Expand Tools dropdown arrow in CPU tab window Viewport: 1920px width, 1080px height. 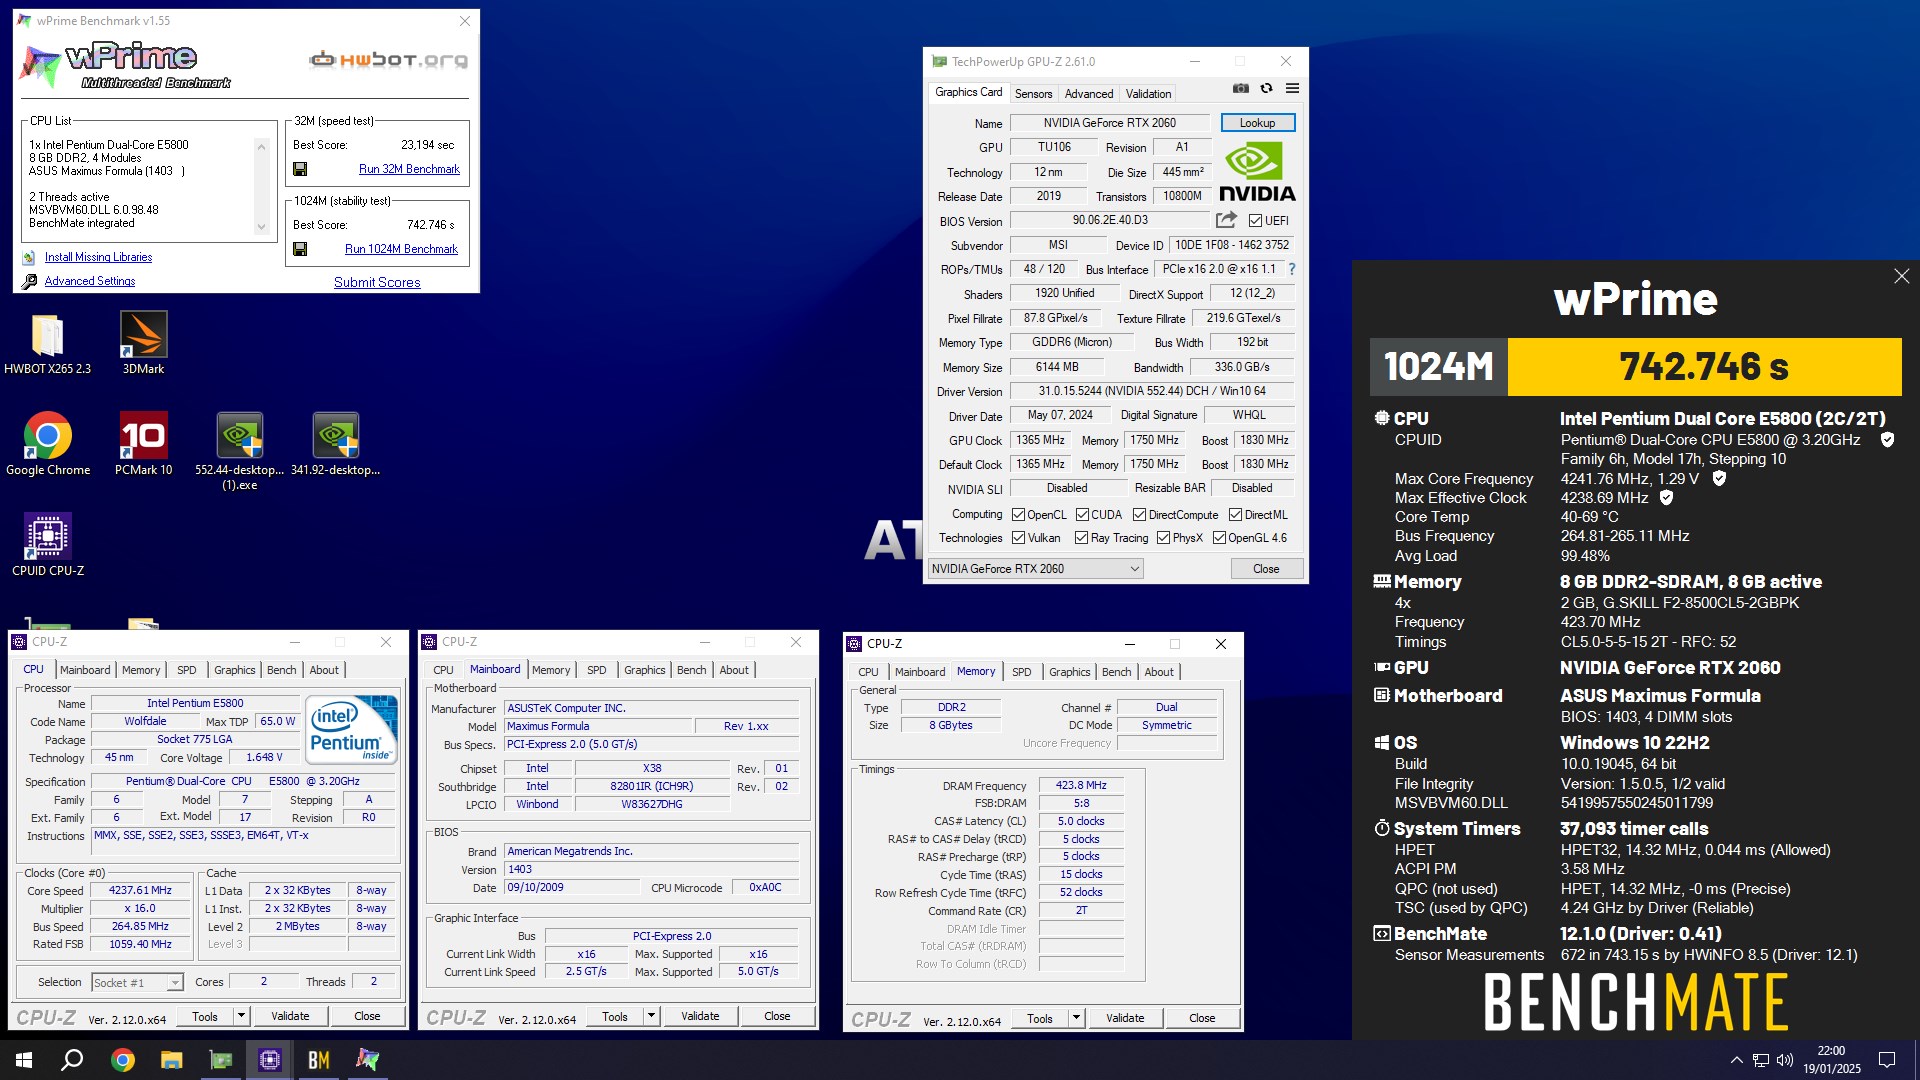tap(241, 1016)
